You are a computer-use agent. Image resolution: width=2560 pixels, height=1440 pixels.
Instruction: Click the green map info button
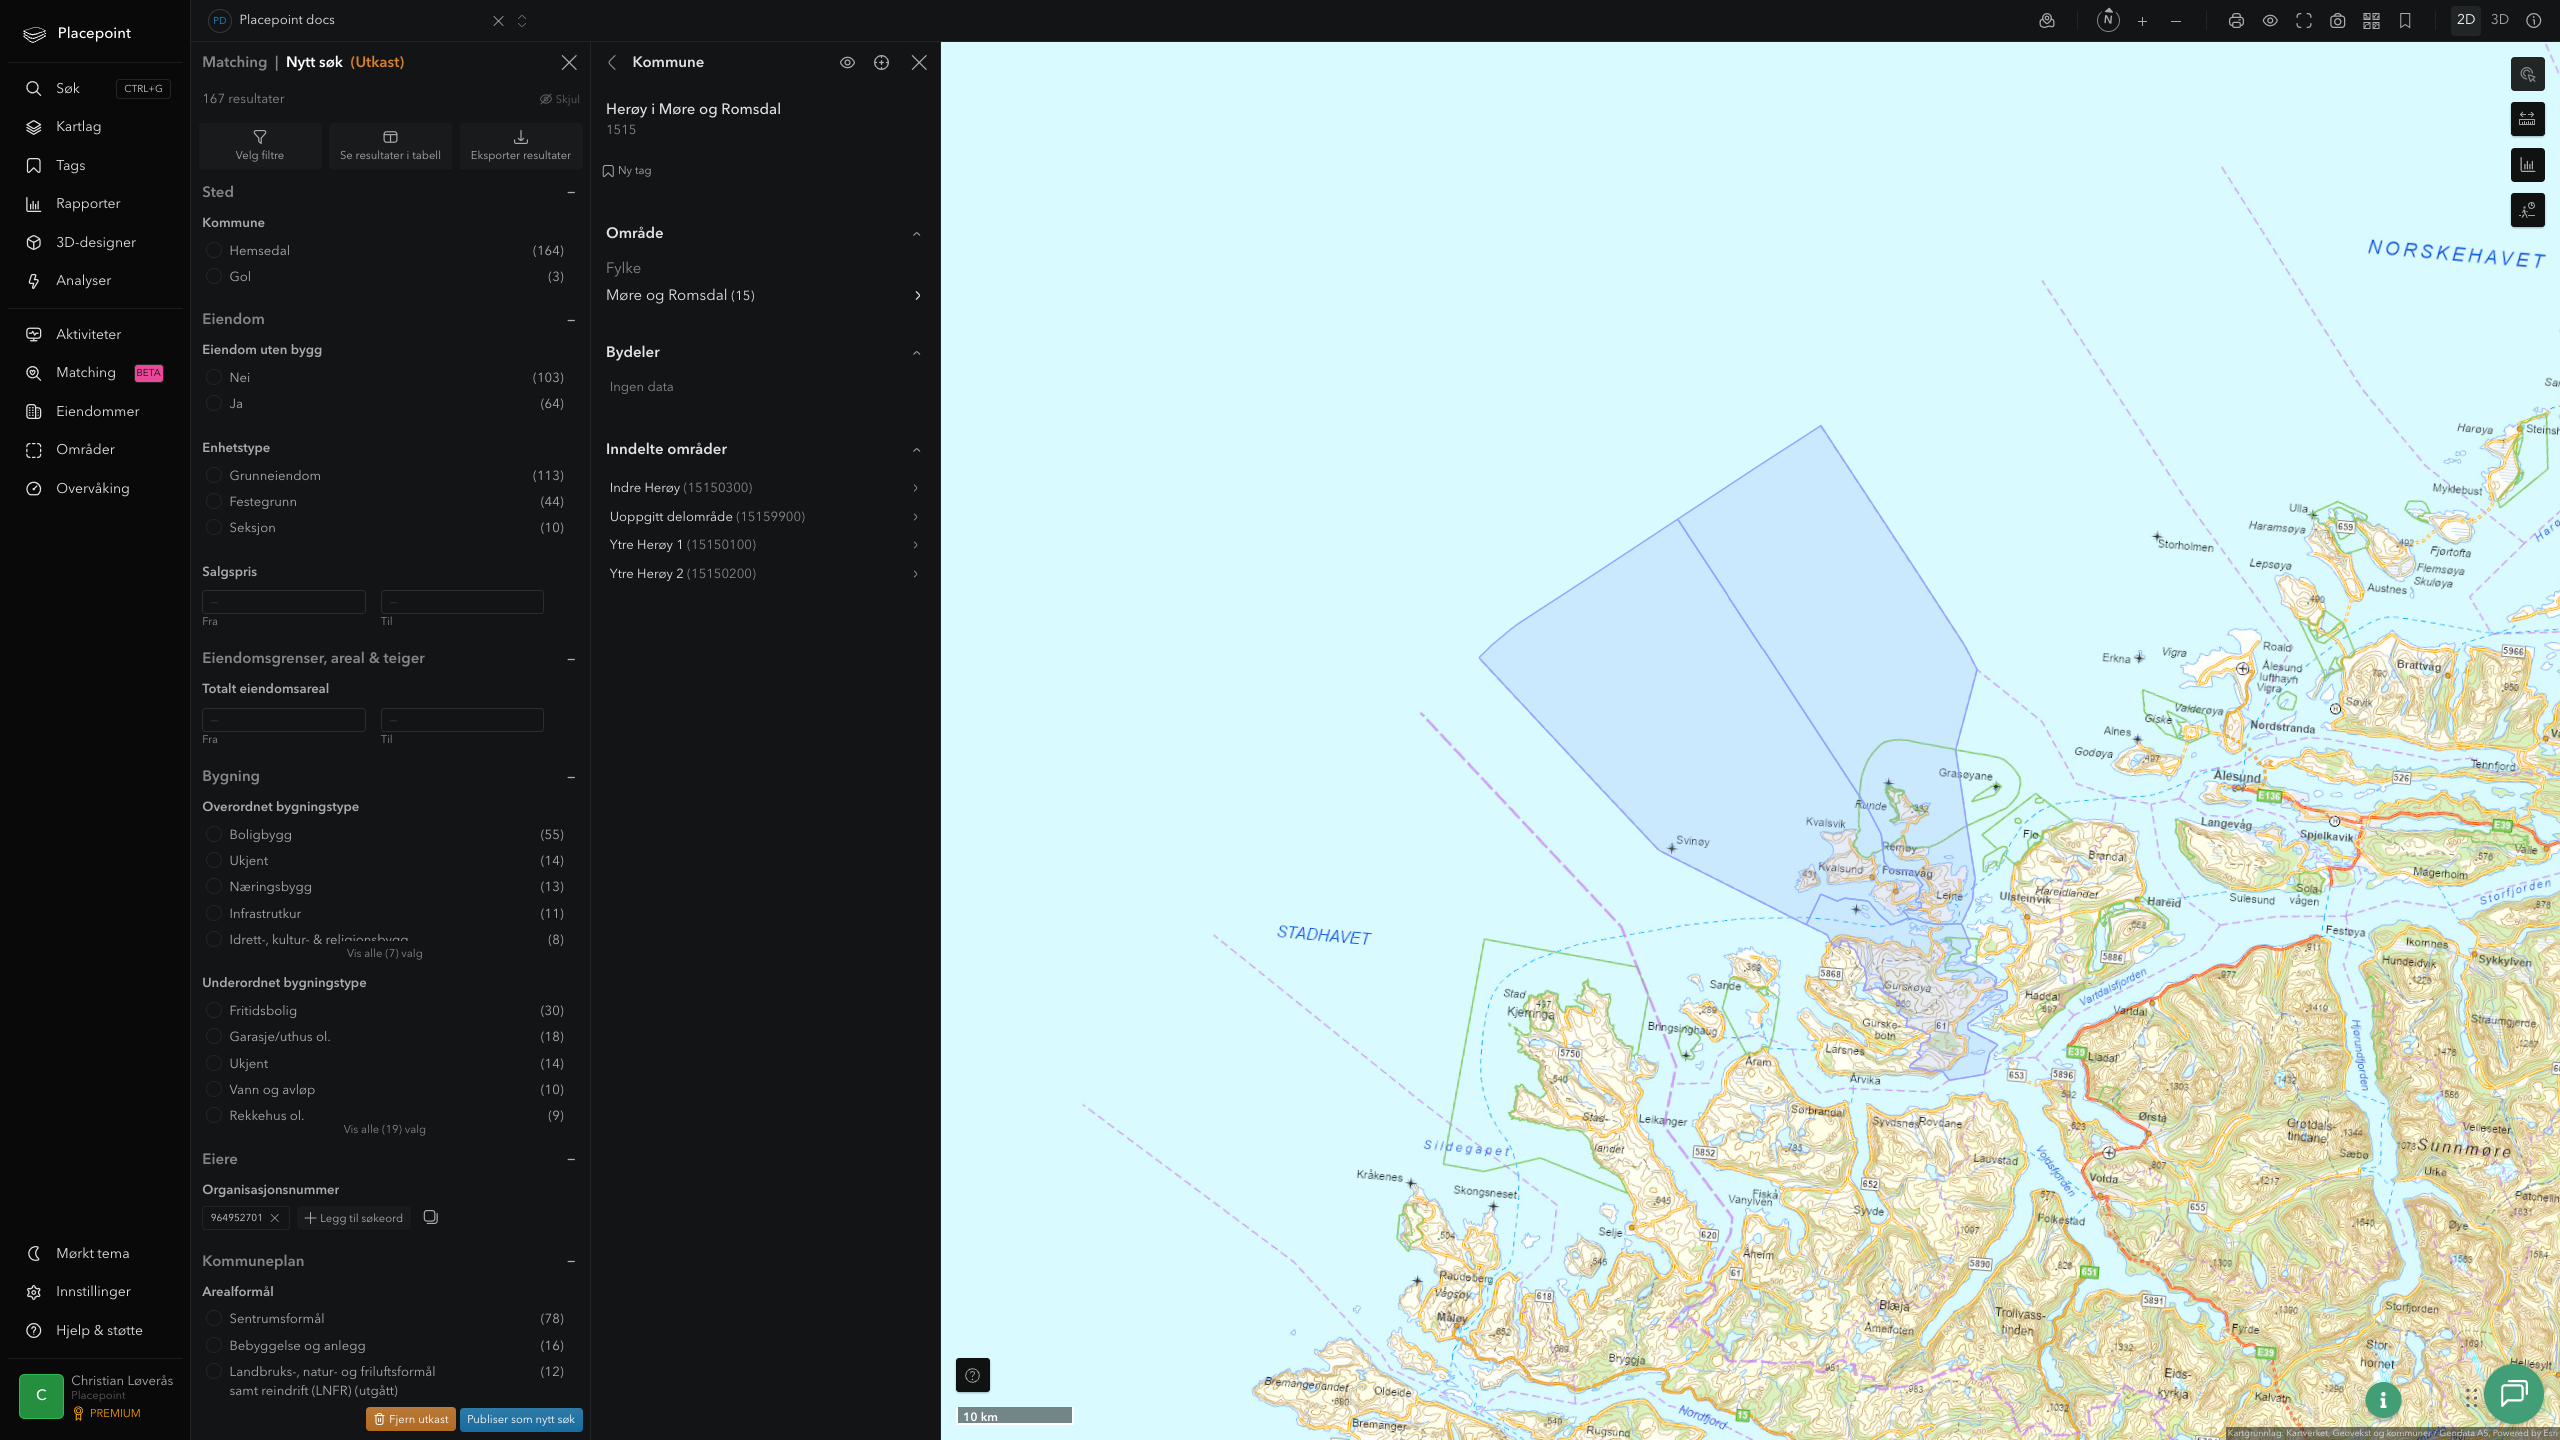[x=2383, y=1400]
